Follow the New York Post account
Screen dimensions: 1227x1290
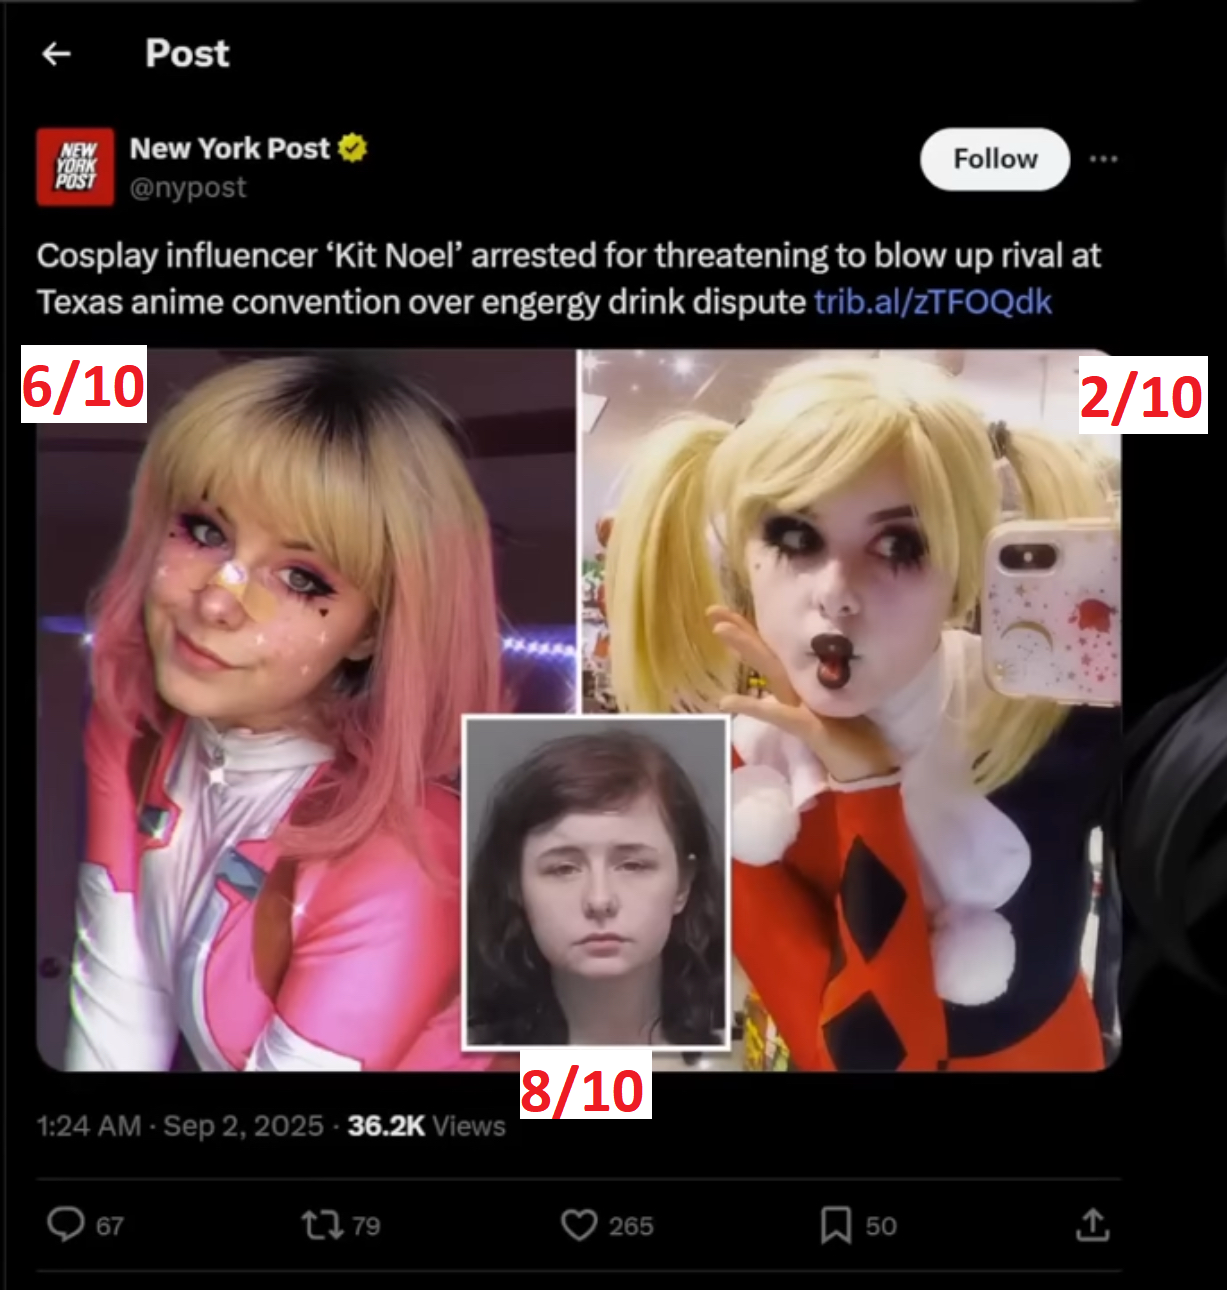[x=995, y=159]
